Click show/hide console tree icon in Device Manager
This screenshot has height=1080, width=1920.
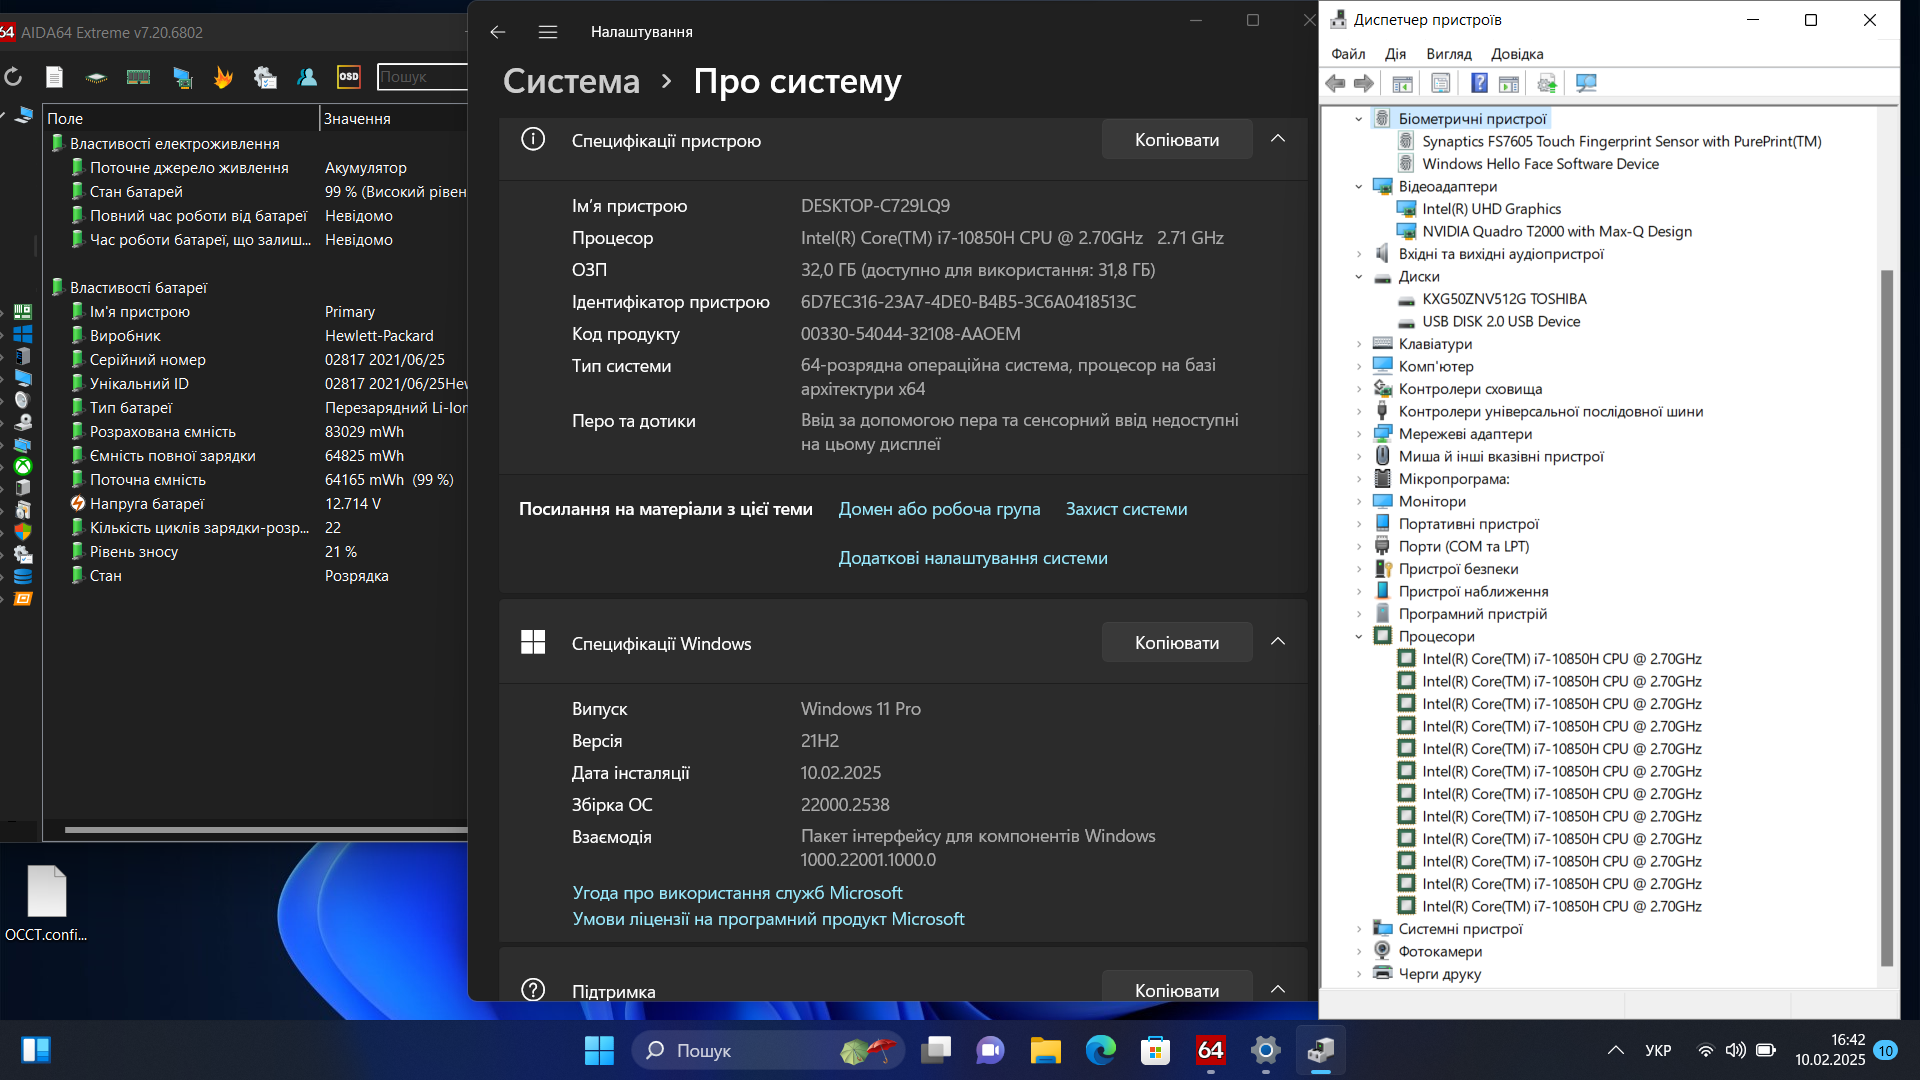1402,84
